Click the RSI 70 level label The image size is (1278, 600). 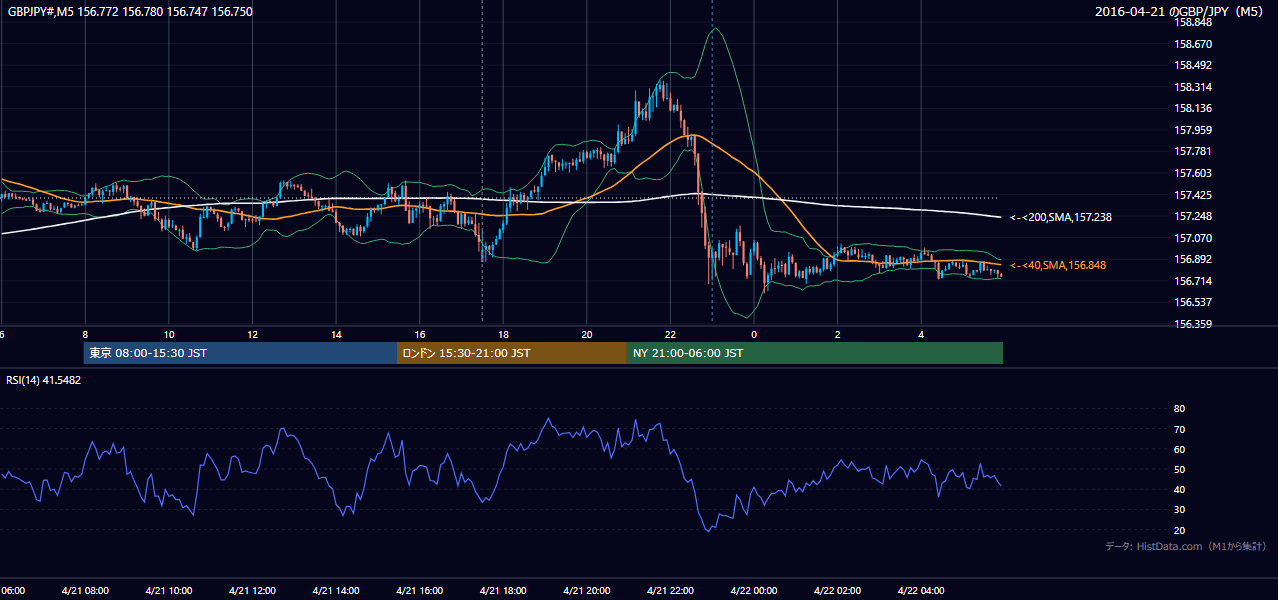(x=1179, y=429)
